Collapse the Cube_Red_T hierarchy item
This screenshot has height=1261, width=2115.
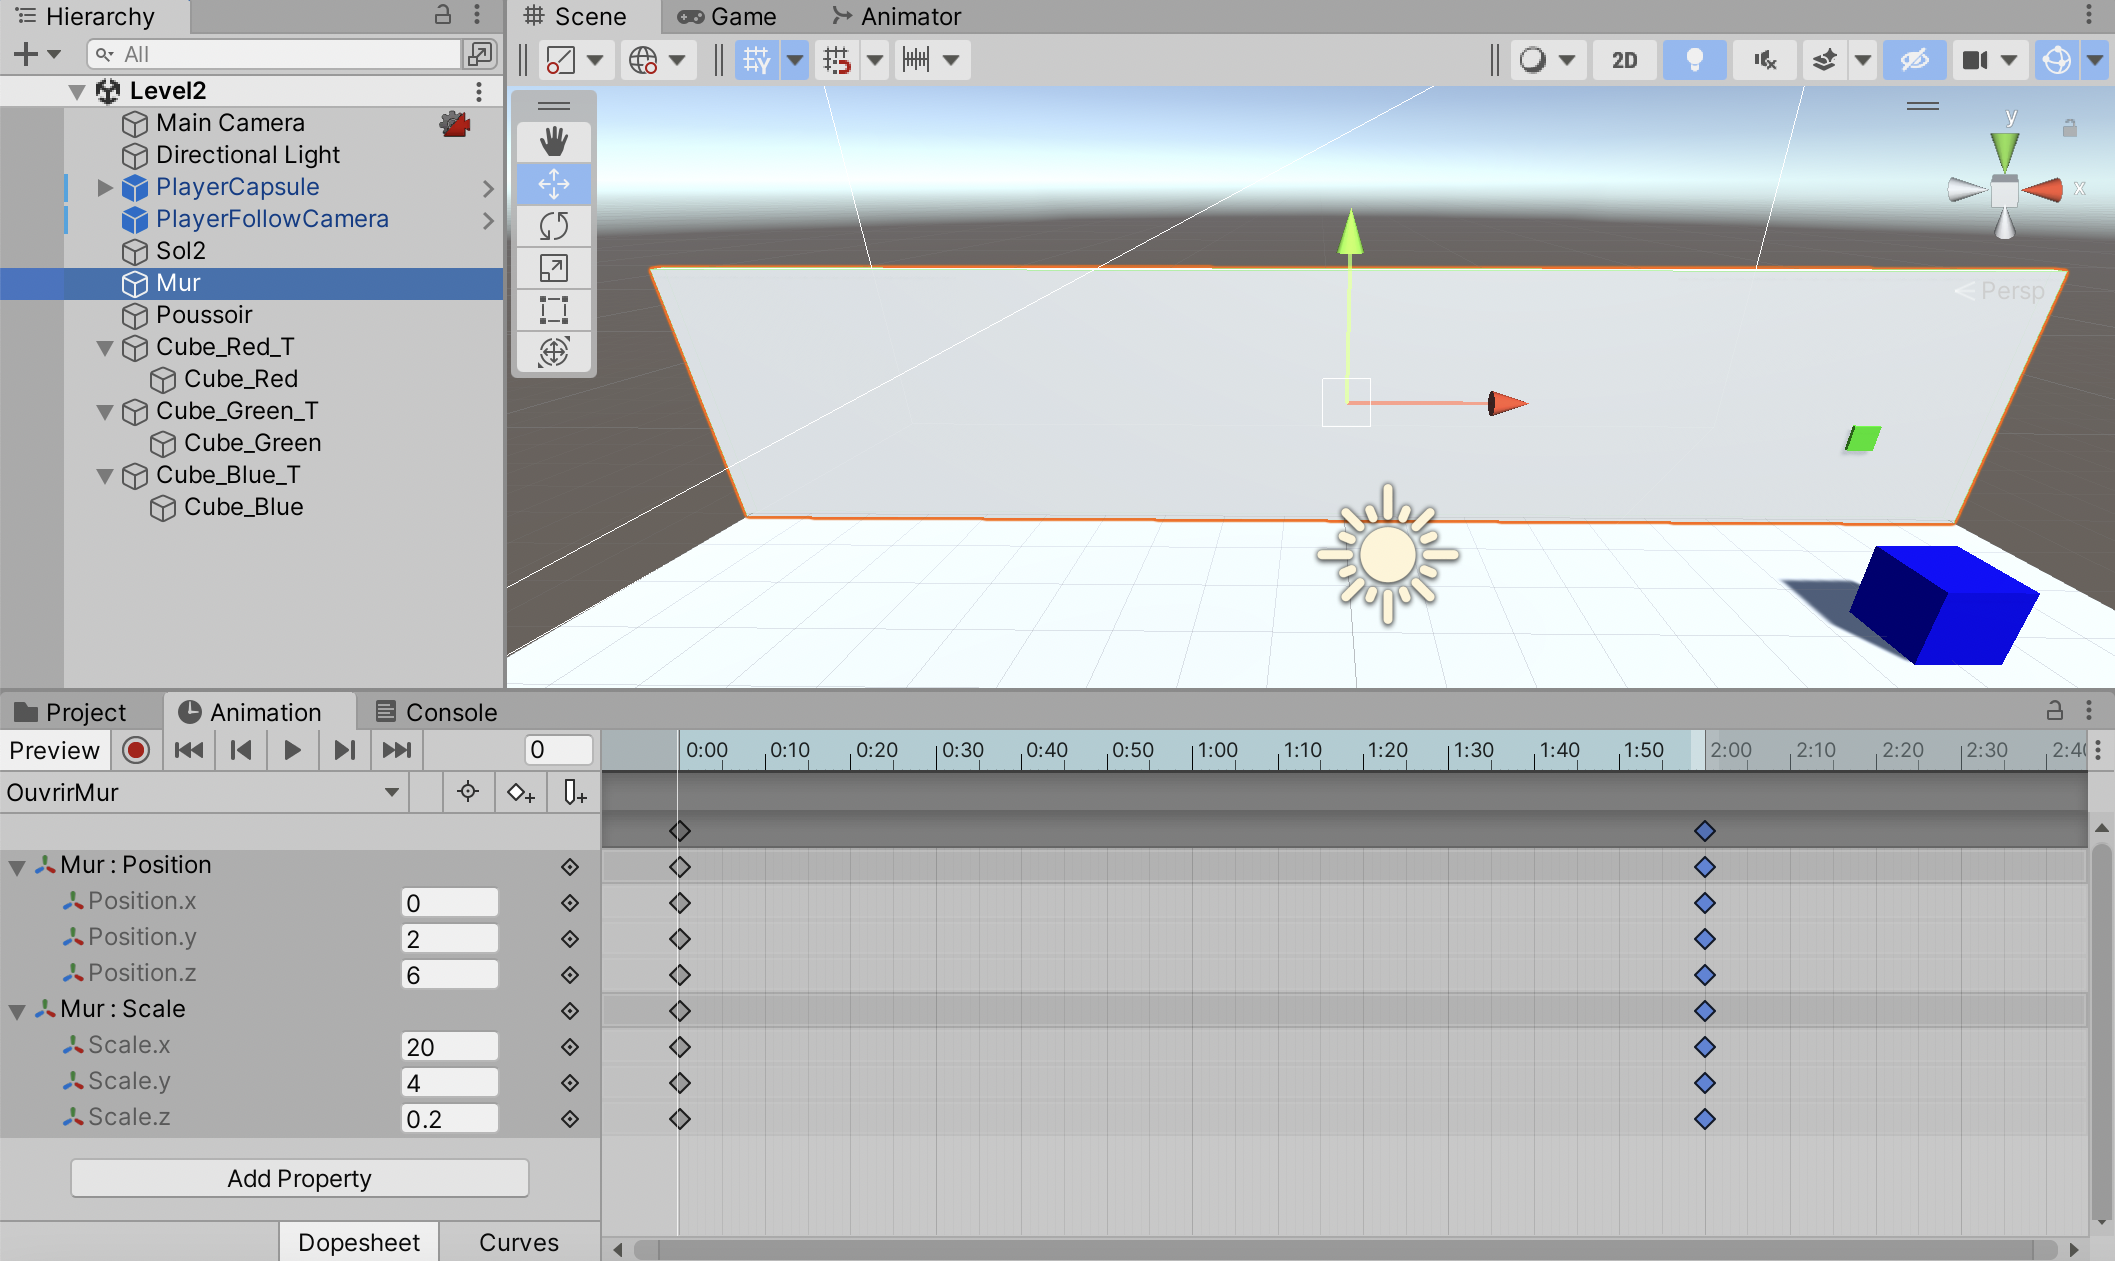point(104,348)
